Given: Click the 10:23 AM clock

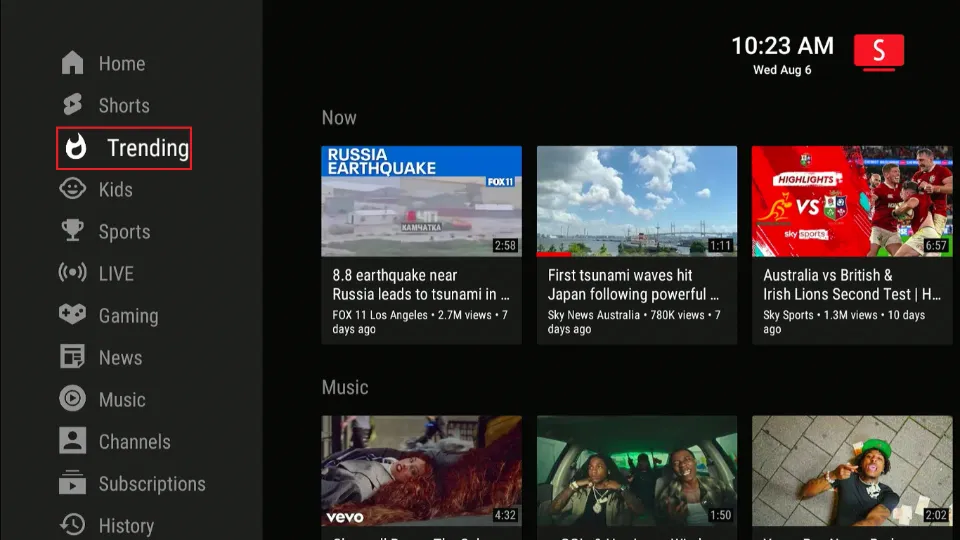Looking at the screenshot, I should [782, 46].
